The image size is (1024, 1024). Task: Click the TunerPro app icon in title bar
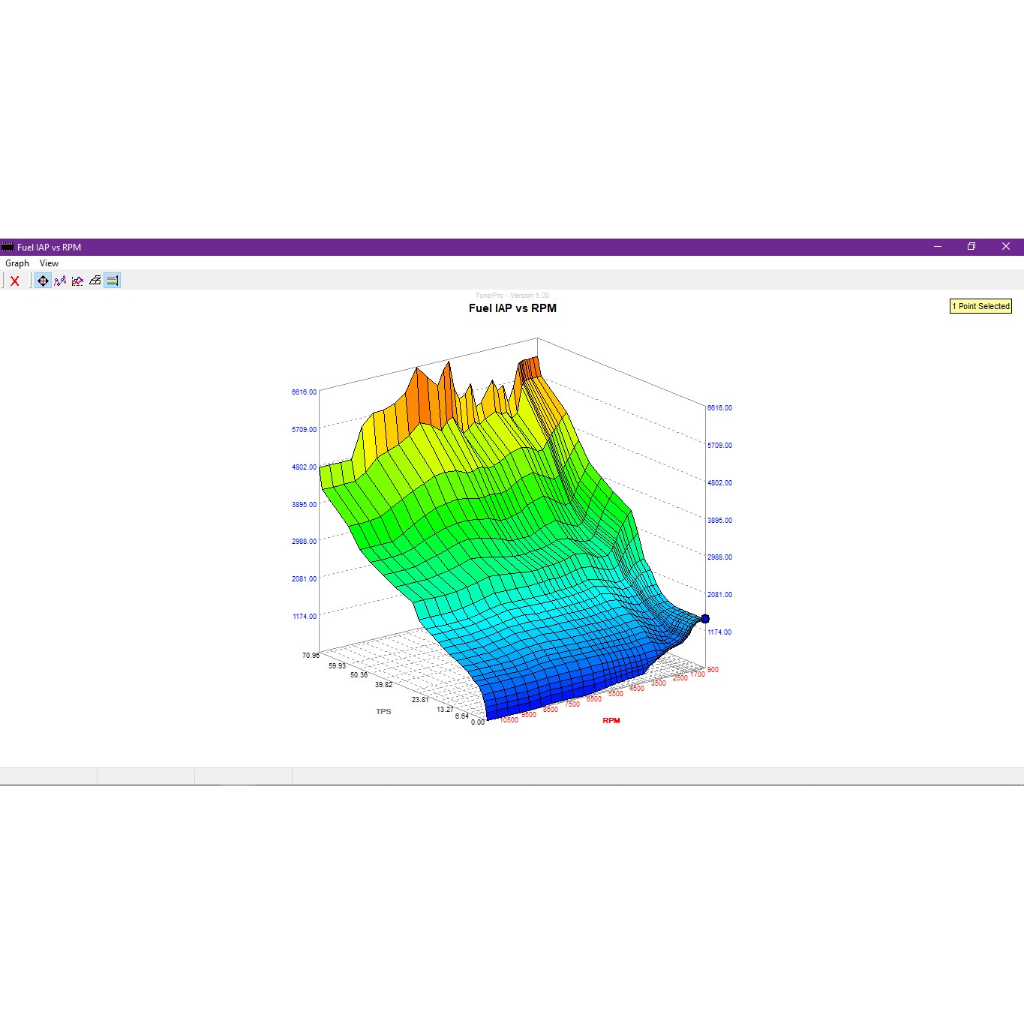point(7,247)
